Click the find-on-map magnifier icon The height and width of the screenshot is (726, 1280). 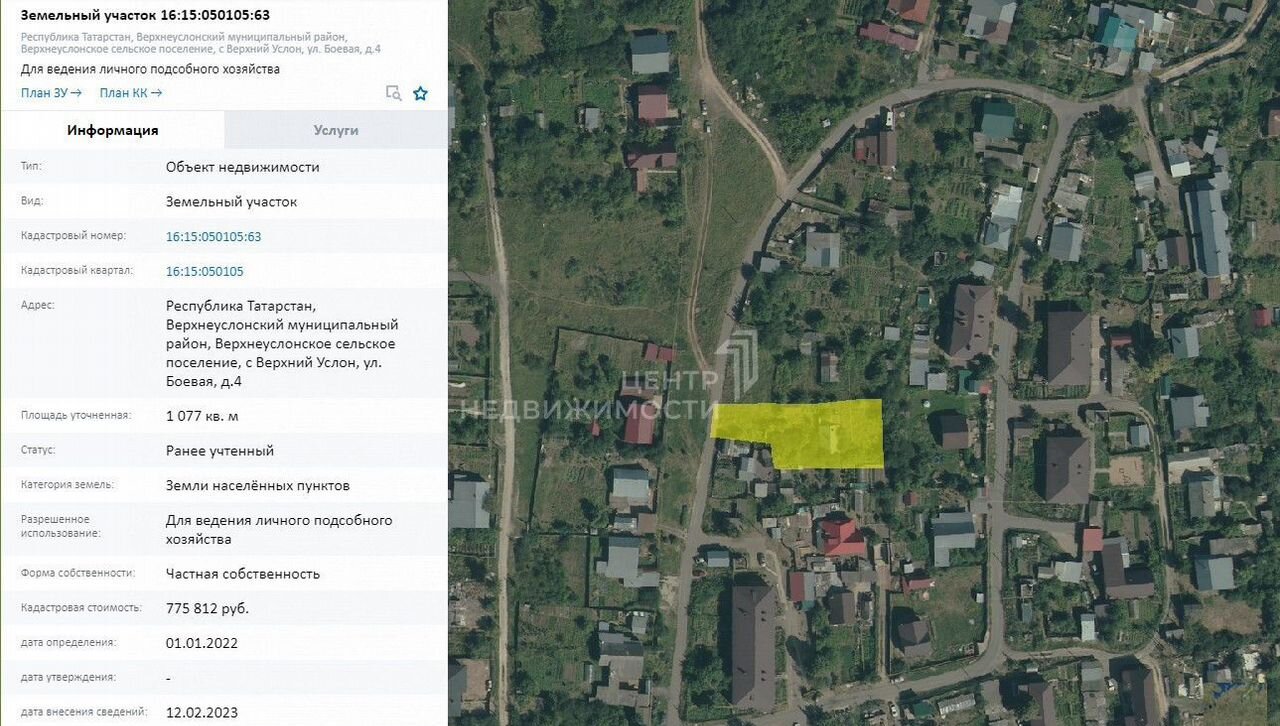394,93
